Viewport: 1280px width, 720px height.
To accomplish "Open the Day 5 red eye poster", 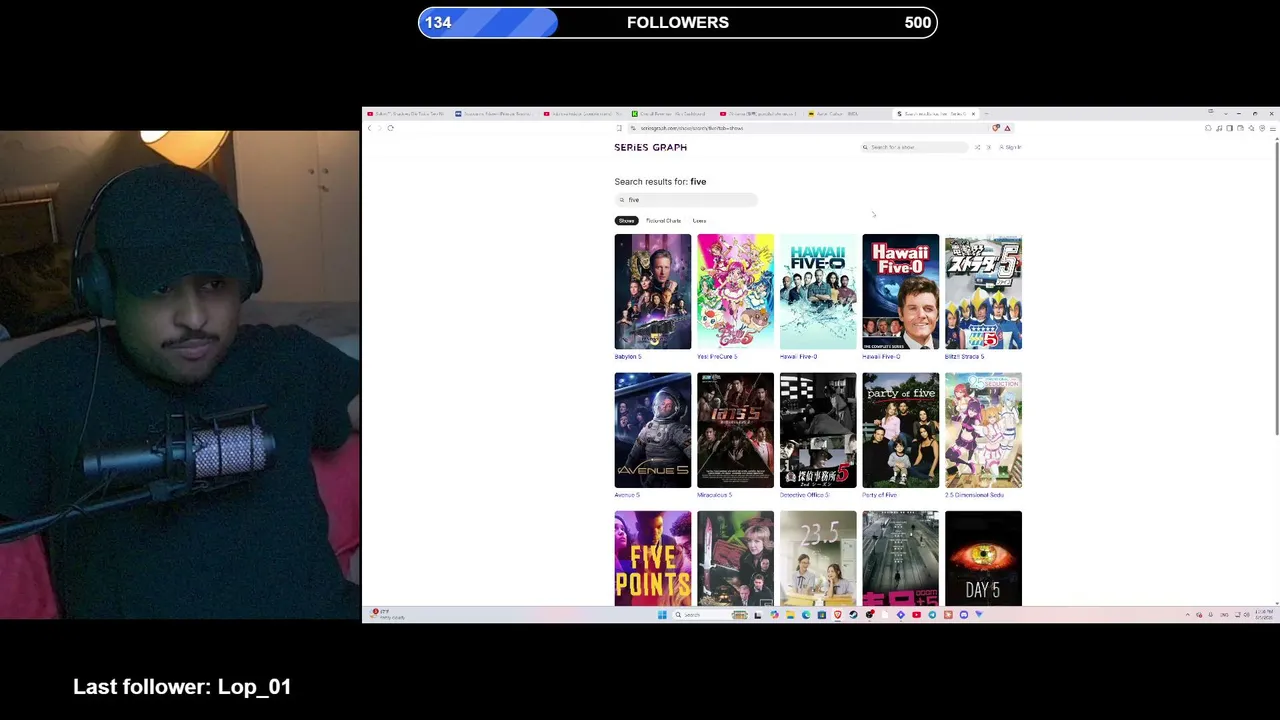I will coord(983,558).
